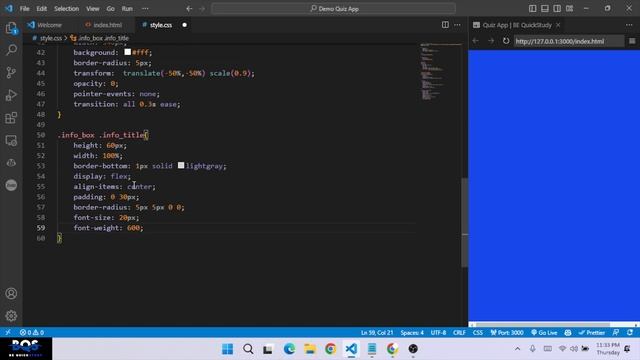Click the remote window status bar icon
640x360 pixels.
point(8,332)
